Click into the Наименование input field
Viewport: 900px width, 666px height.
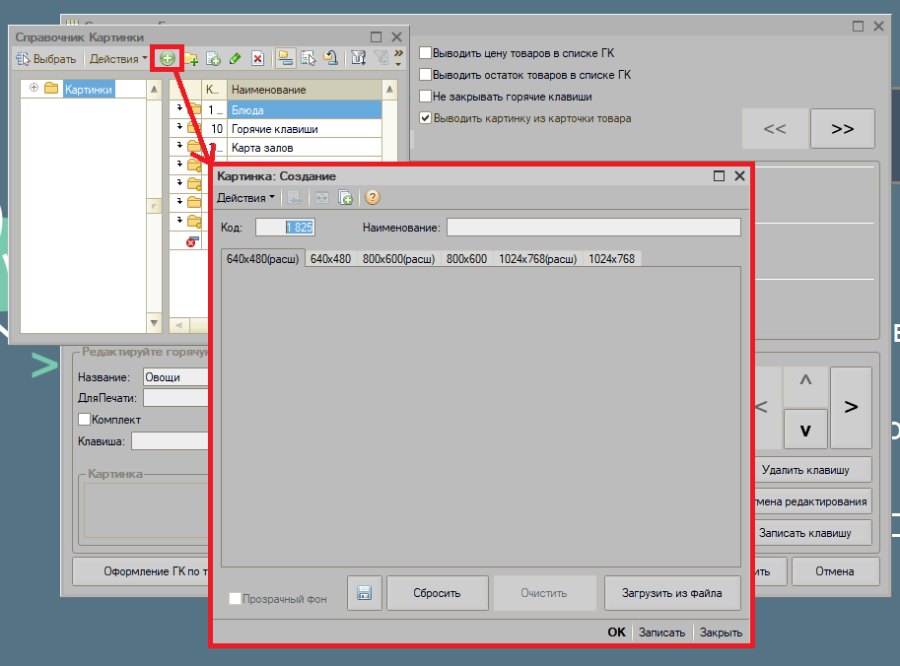593,227
